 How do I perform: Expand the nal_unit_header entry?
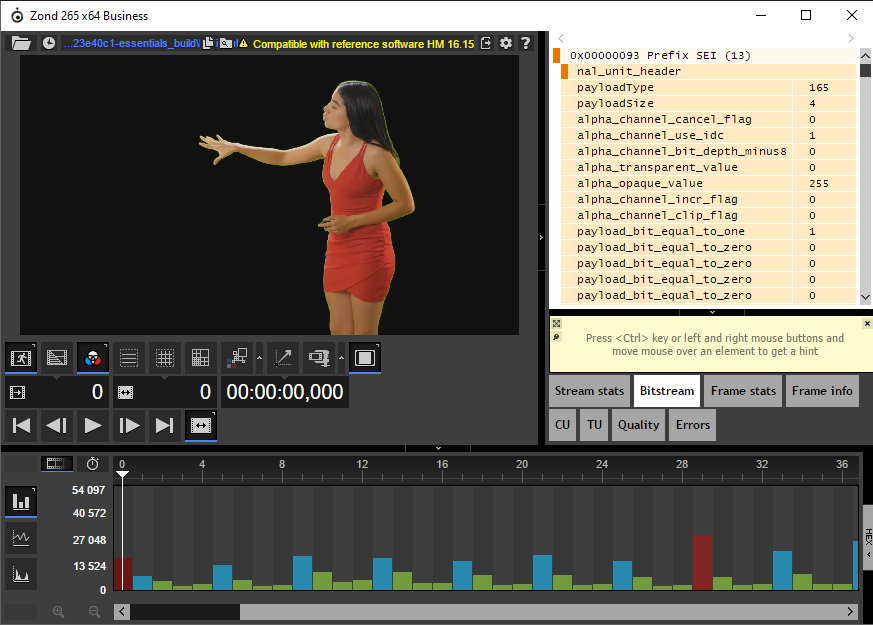pos(564,71)
